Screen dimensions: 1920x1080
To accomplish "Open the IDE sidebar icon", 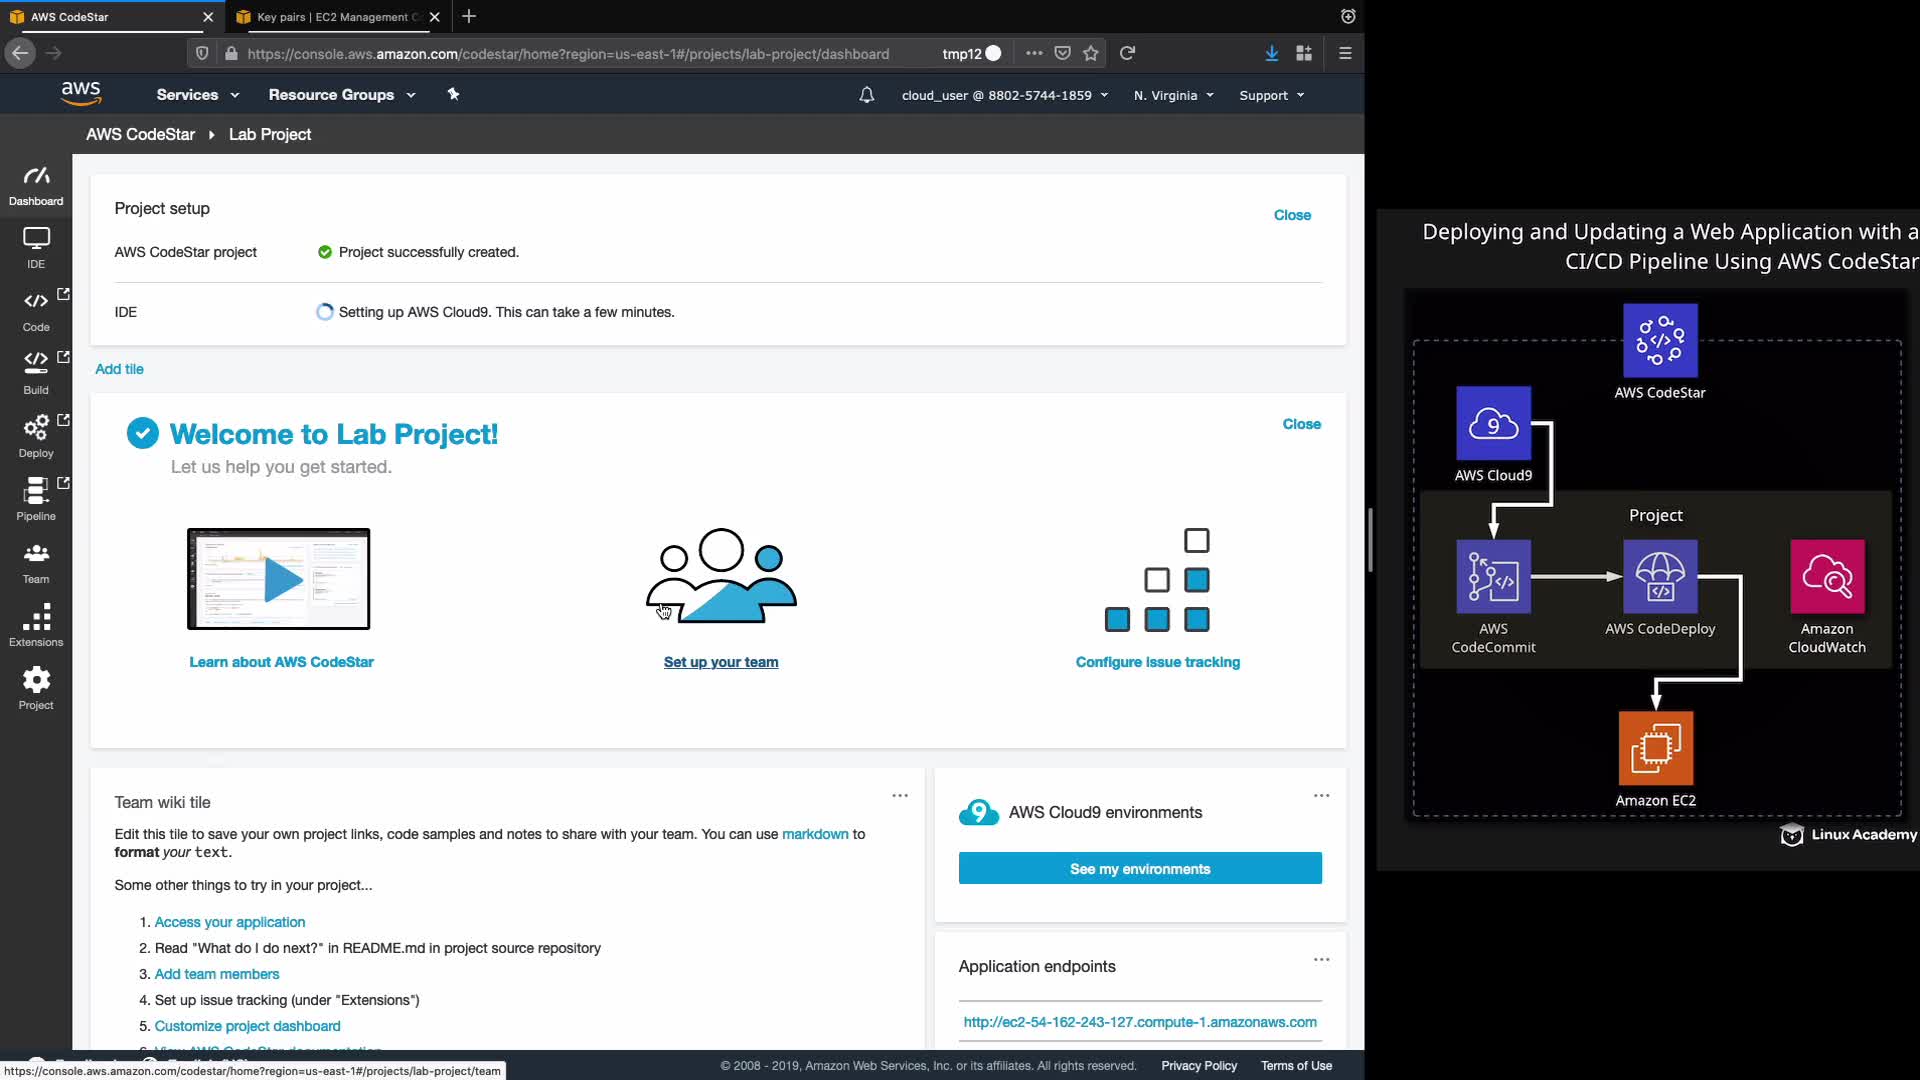I will (36, 247).
